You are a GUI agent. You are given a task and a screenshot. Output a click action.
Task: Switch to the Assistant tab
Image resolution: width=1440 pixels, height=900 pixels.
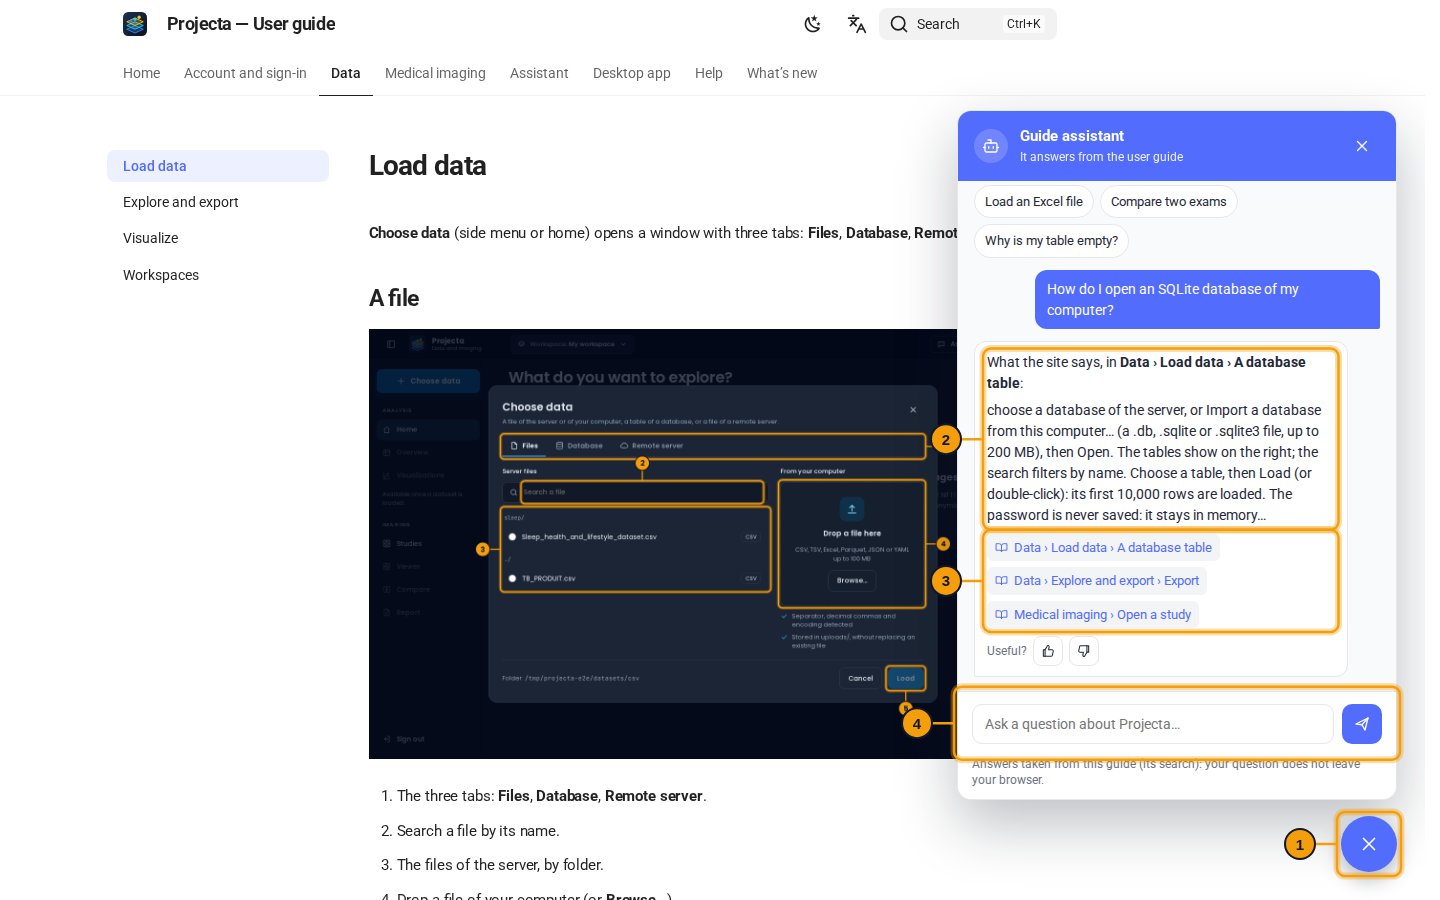tap(539, 73)
